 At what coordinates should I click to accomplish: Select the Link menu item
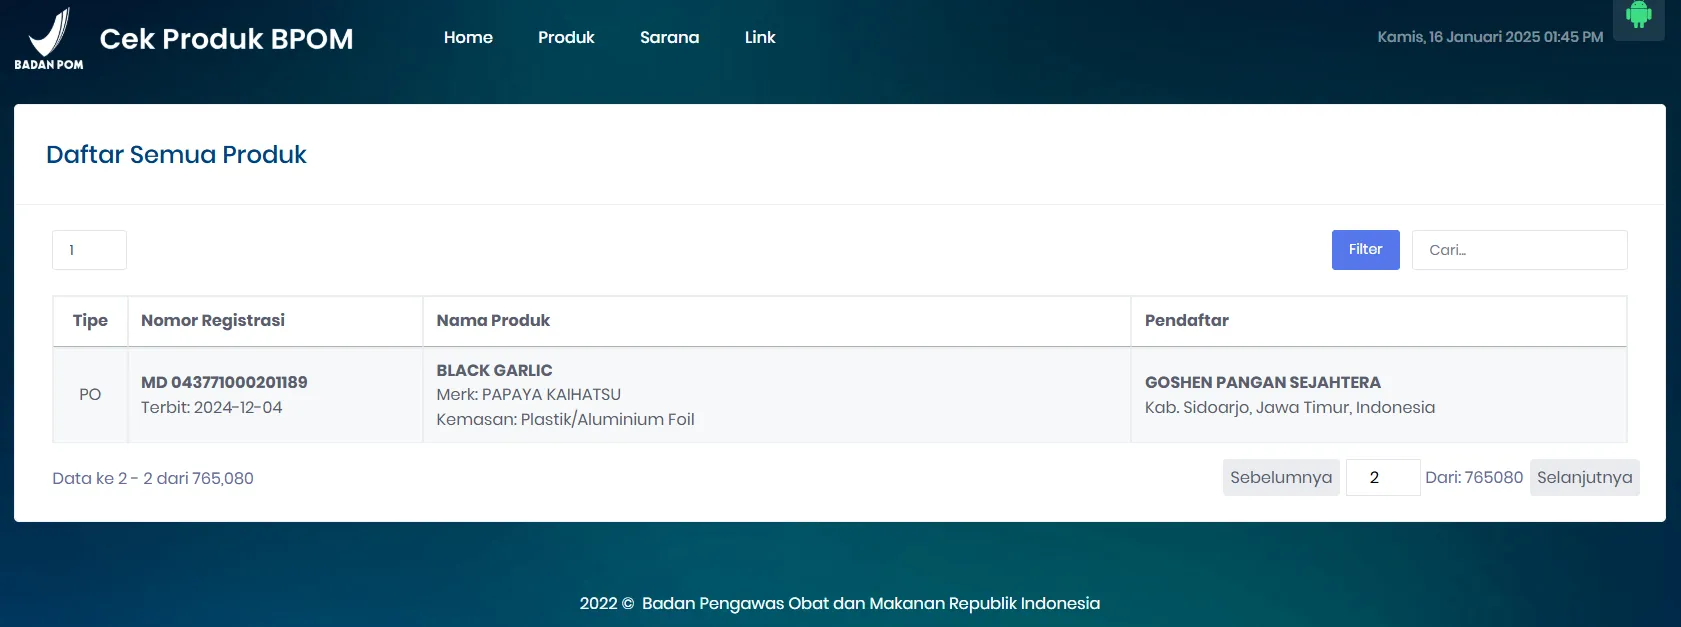pos(760,37)
